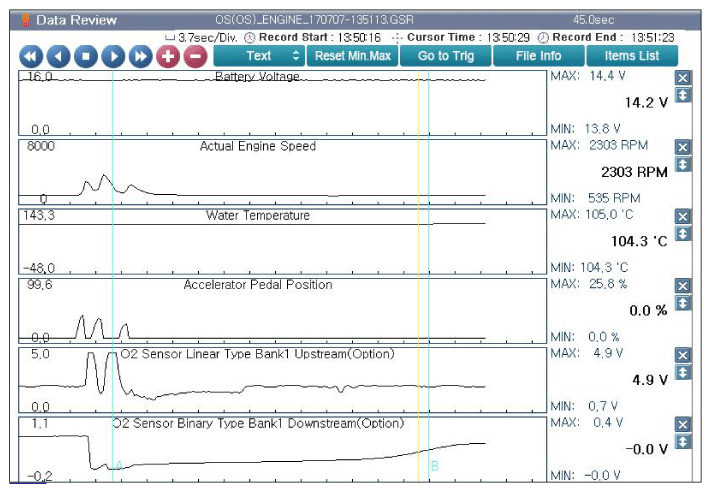
Task: Click the fast rewind playback button
Action: pos(31,56)
